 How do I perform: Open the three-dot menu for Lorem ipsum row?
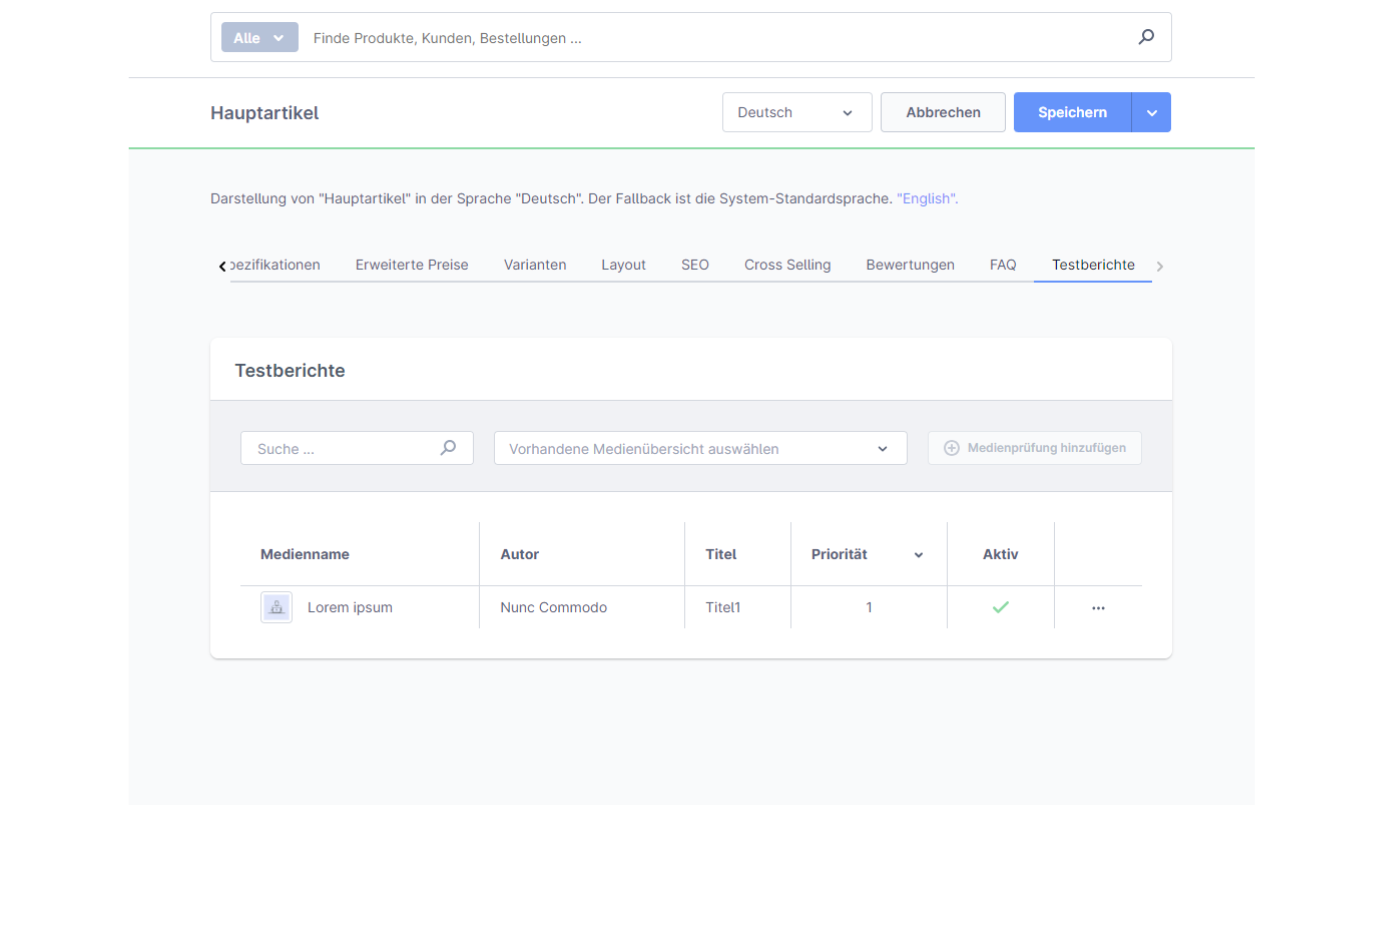tap(1098, 608)
